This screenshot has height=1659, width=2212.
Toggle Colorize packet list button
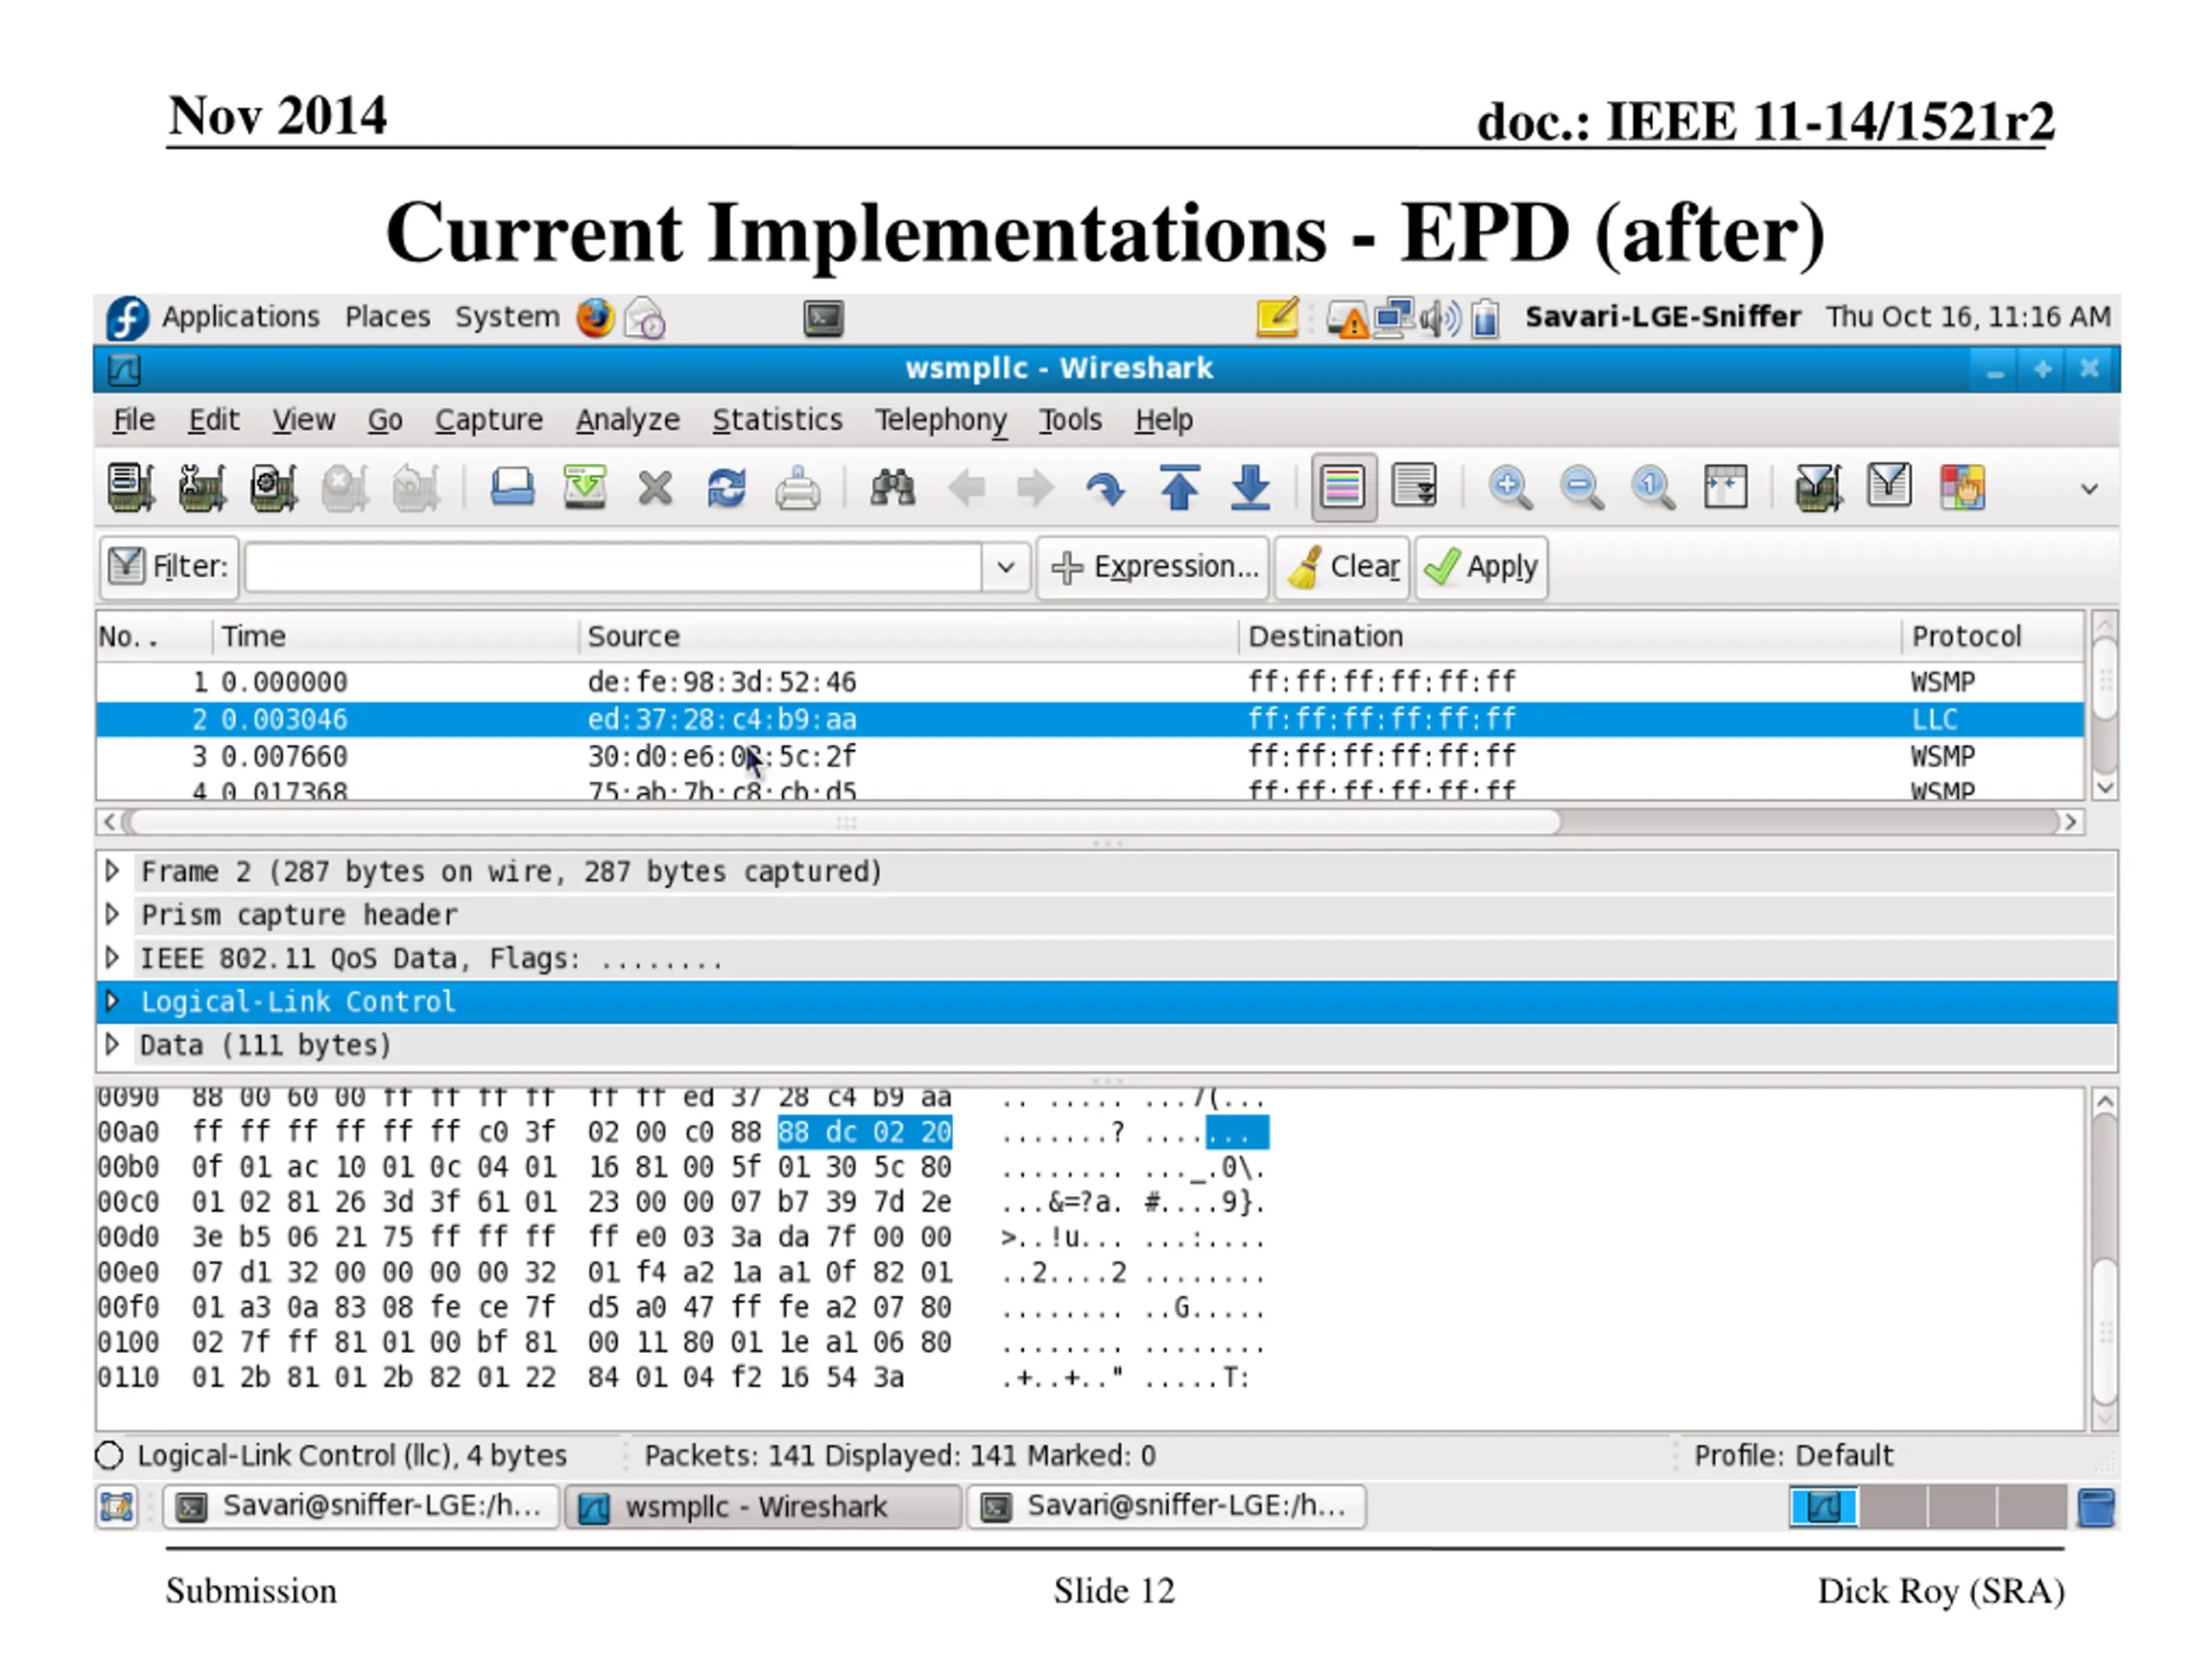coord(1343,488)
